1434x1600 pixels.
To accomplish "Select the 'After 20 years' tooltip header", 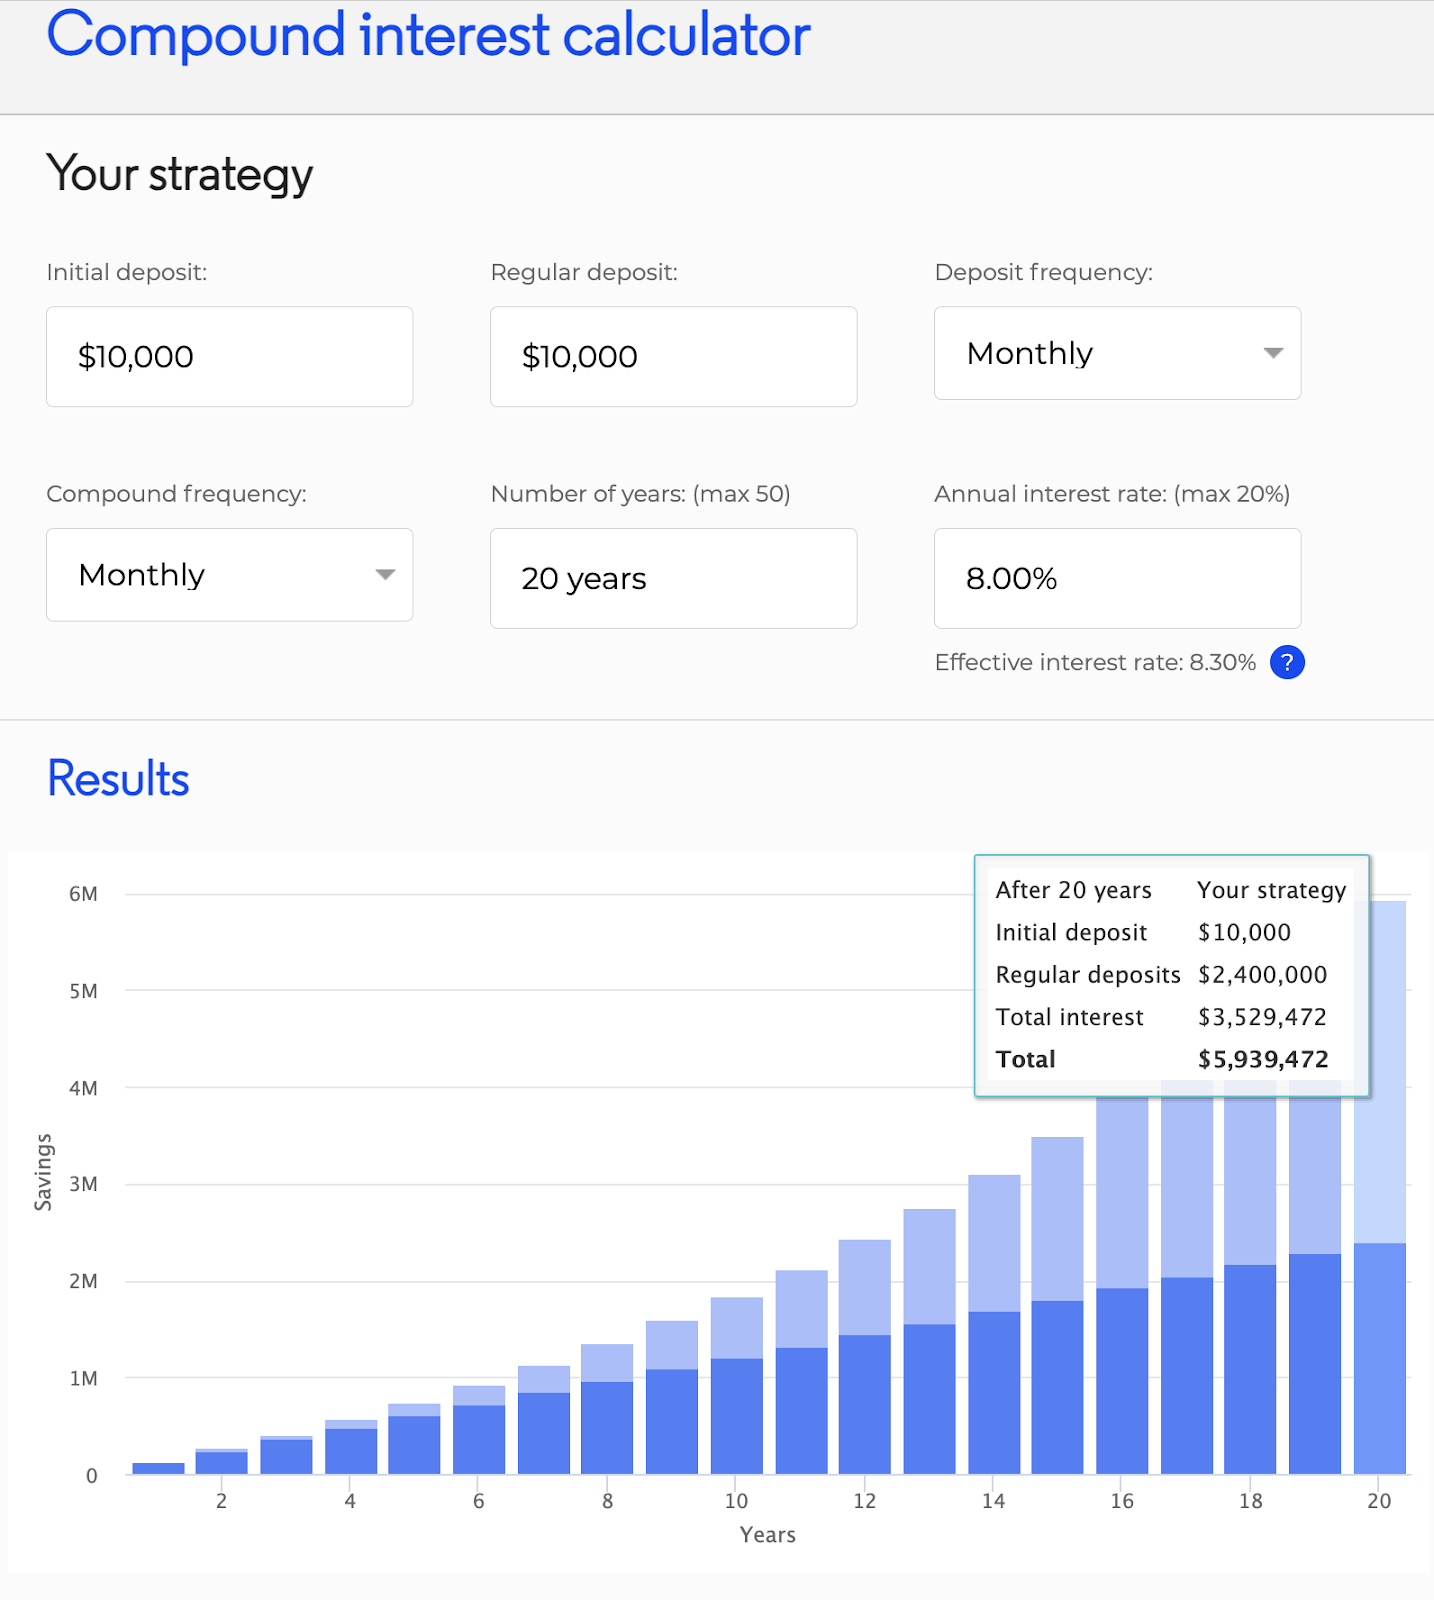I will pyautogui.click(x=1073, y=890).
